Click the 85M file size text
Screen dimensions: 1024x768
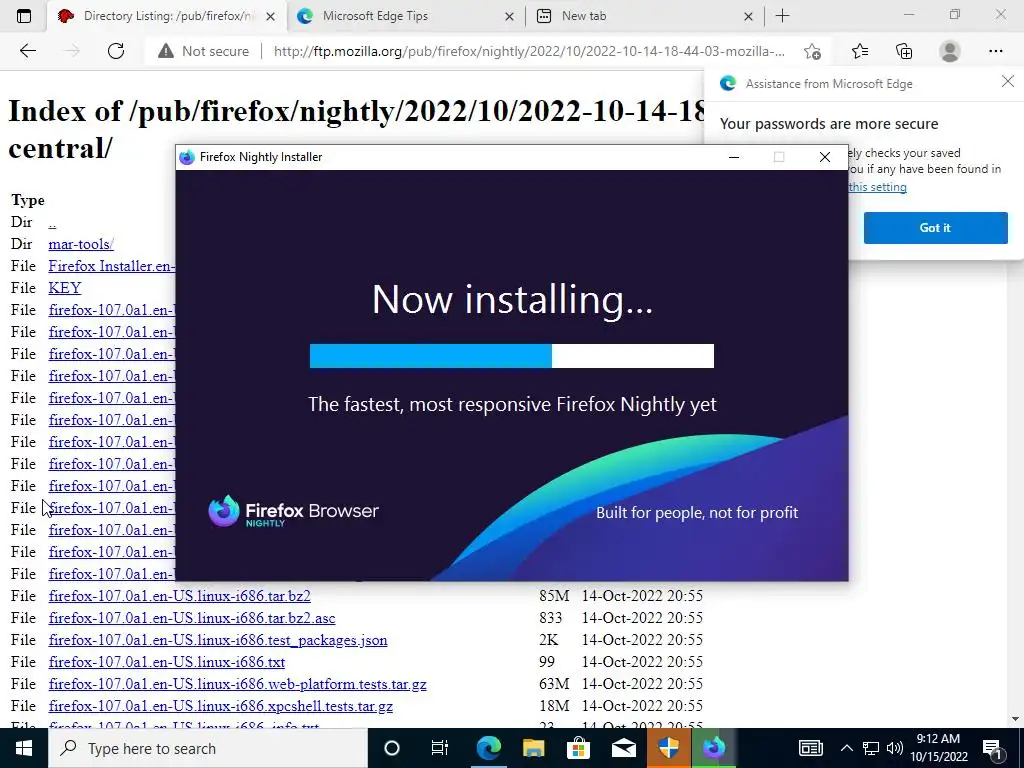(554, 596)
